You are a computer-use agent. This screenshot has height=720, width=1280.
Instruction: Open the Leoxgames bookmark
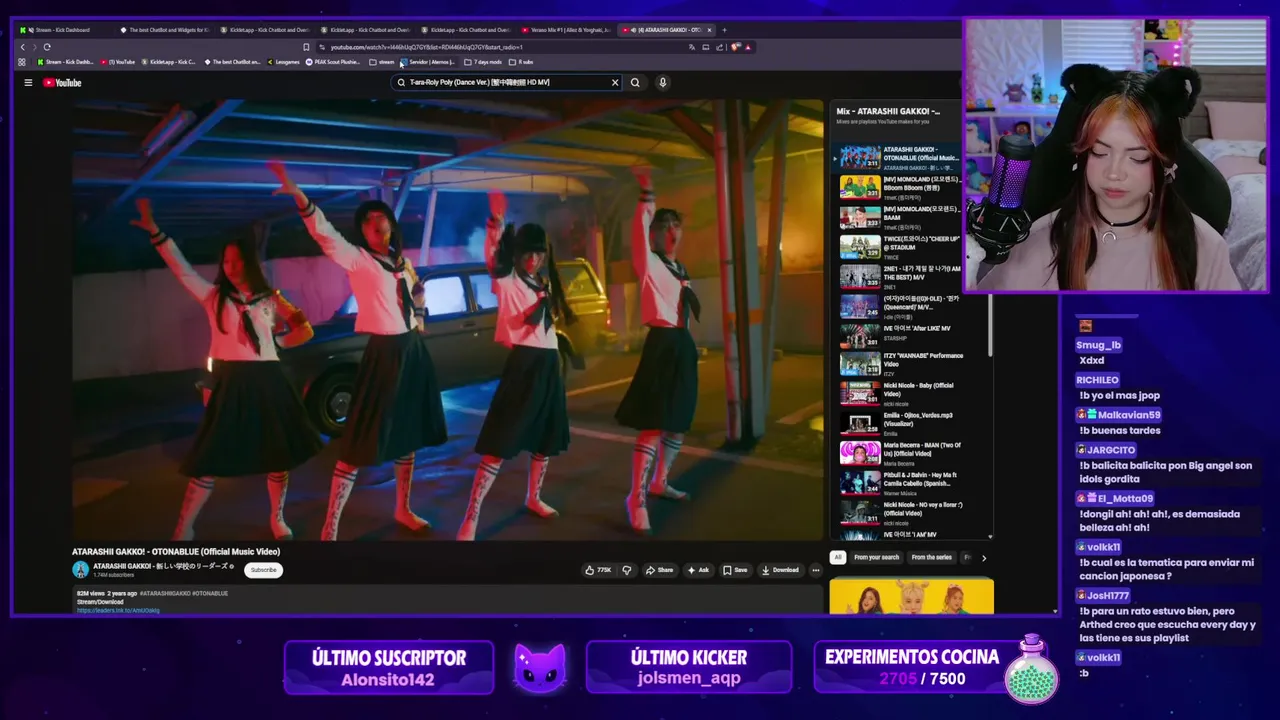click(283, 62)
